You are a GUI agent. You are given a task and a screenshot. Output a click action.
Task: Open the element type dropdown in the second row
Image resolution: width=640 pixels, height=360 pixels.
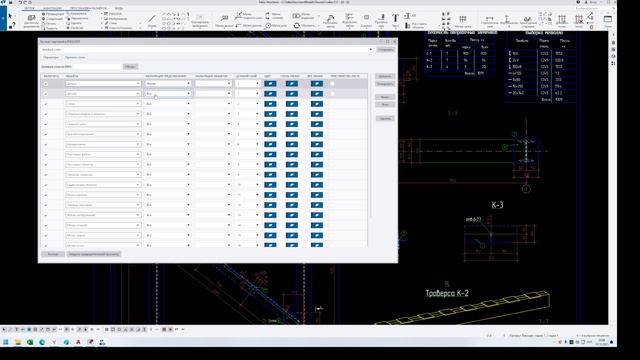[103, 94]
